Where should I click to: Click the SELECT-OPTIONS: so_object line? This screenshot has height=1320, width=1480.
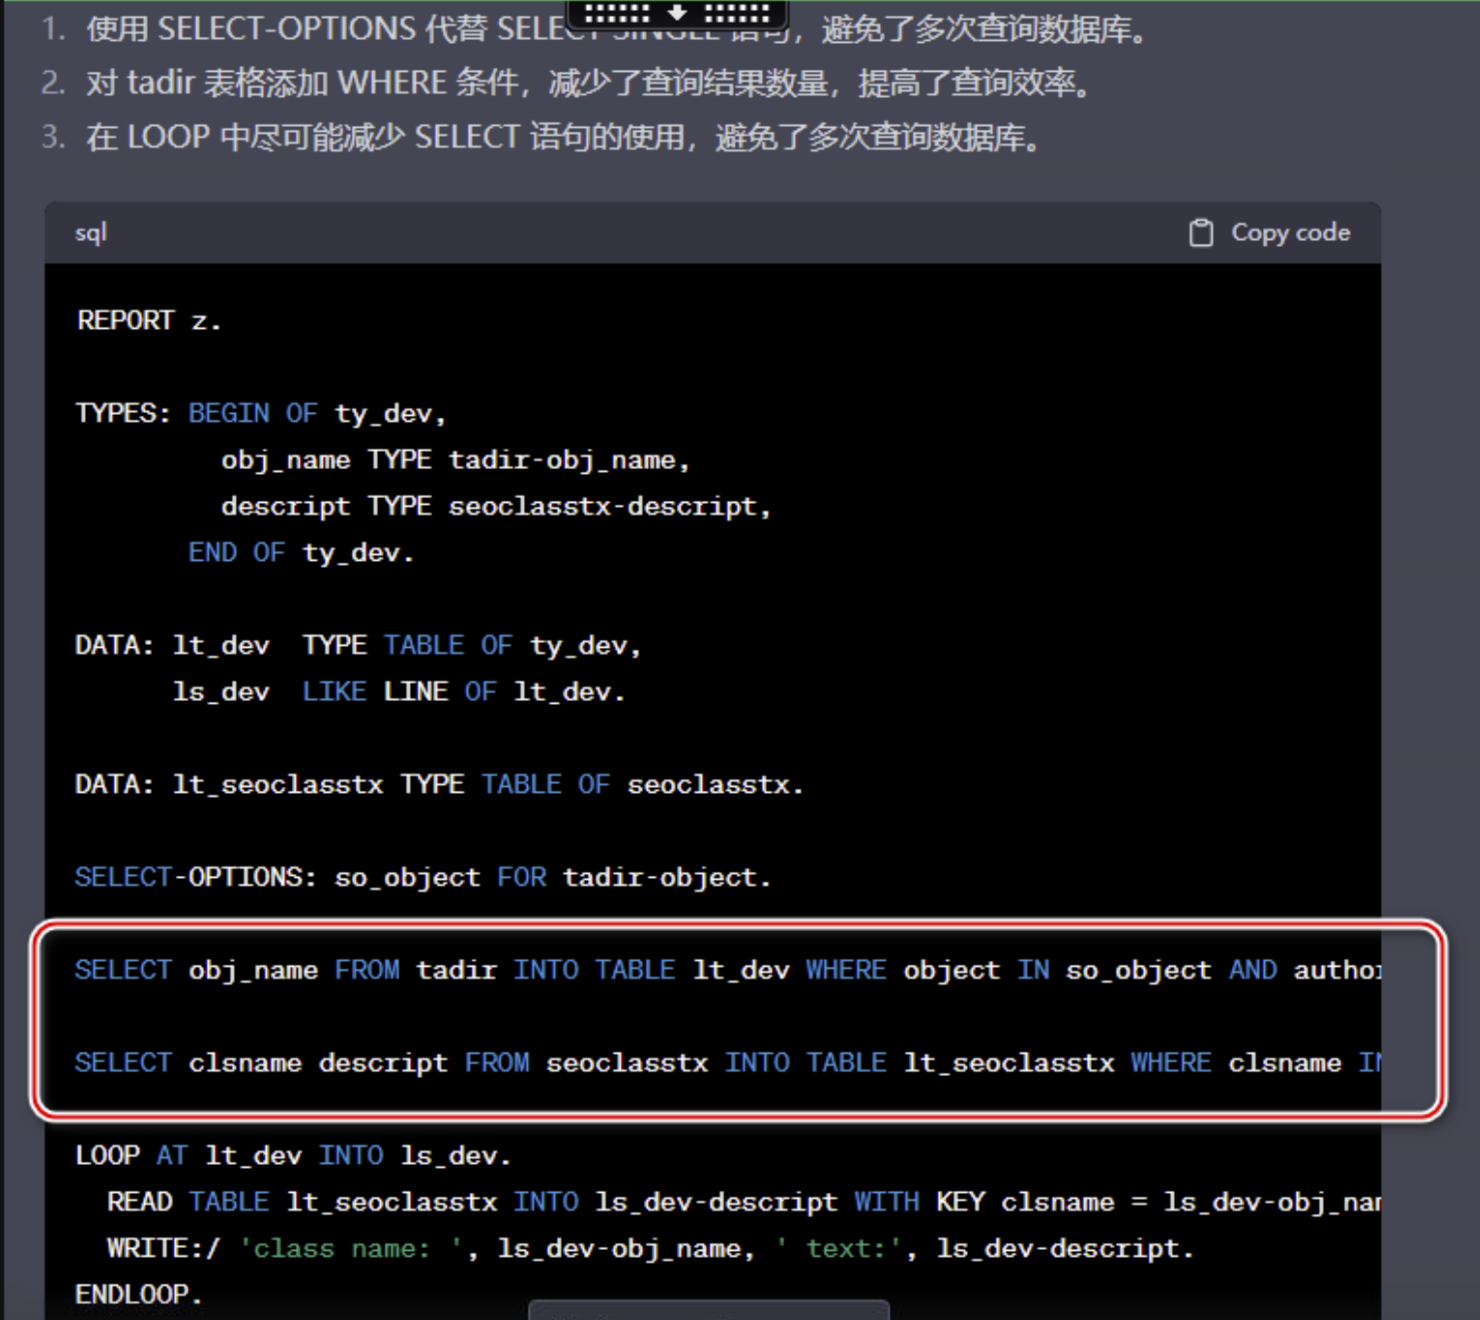tap(422, 878)
